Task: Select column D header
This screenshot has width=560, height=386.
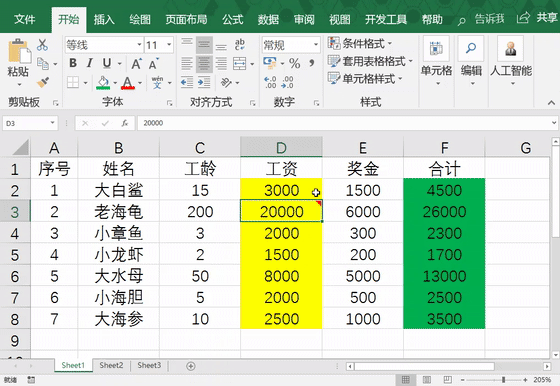Action: tap(281, 147)
